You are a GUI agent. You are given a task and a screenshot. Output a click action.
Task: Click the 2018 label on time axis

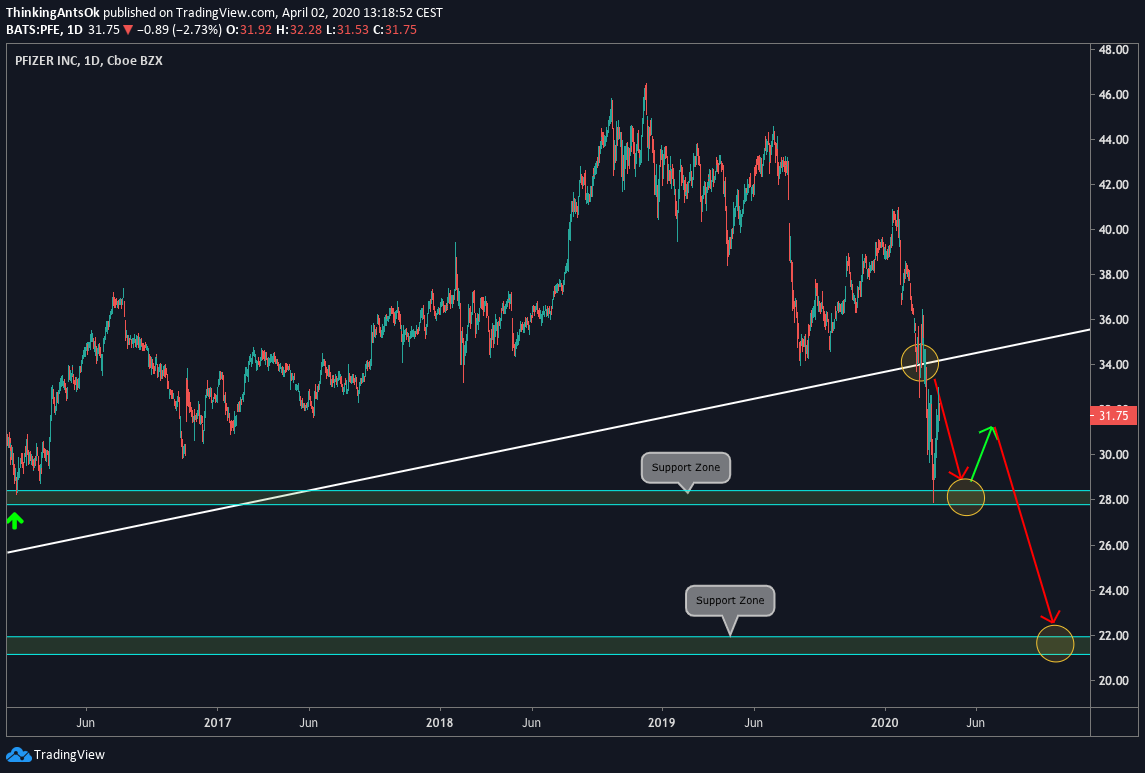440,723
